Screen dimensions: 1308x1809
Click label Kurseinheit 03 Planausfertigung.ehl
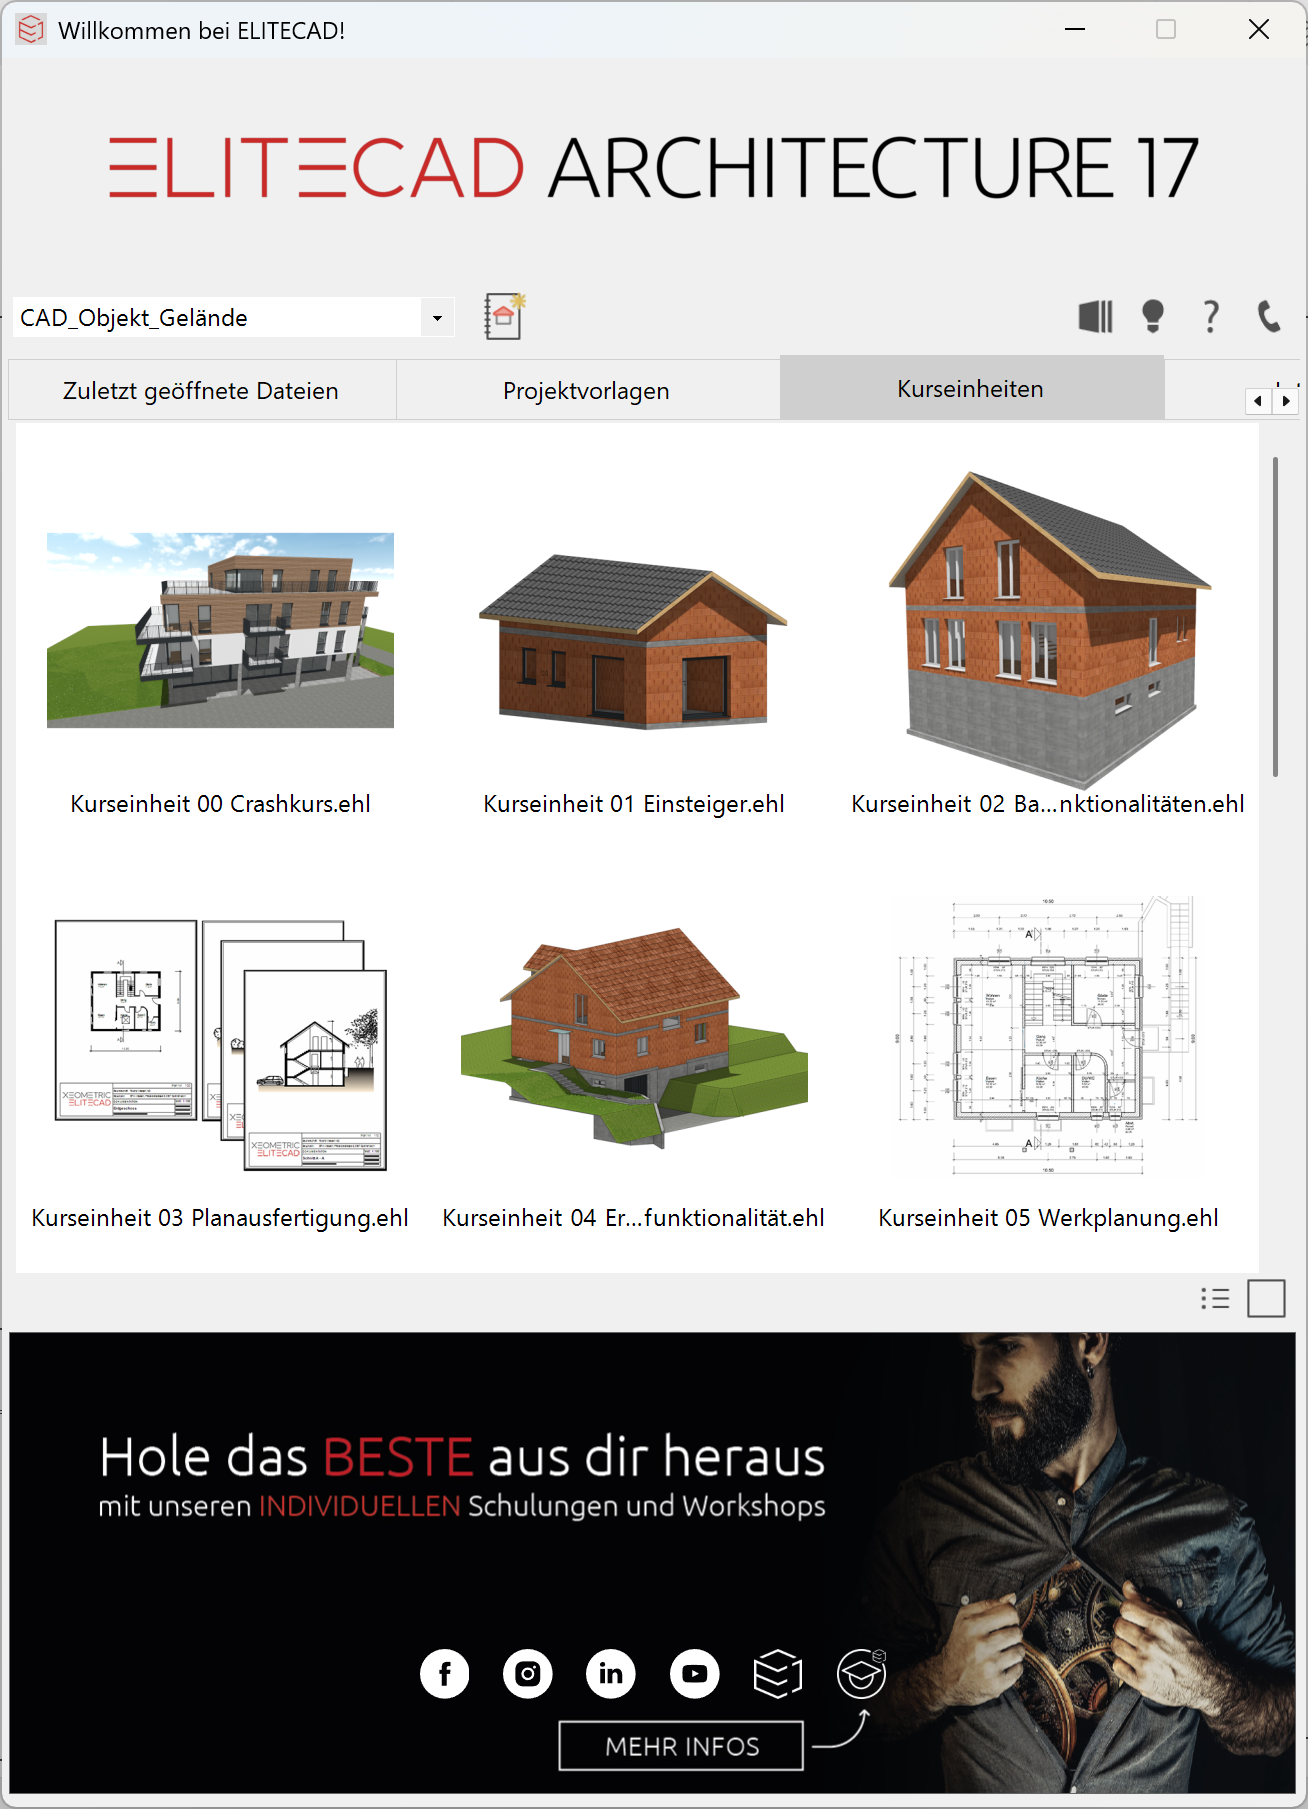220,1218
